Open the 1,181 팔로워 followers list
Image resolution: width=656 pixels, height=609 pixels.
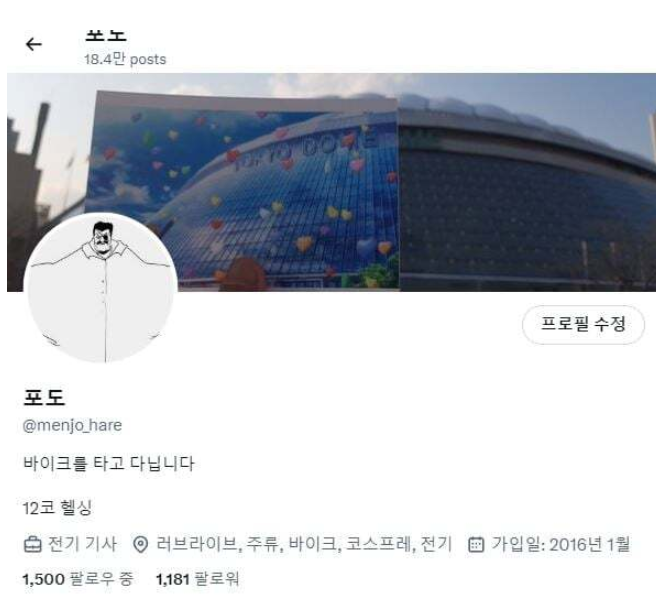tap(197, 580)
